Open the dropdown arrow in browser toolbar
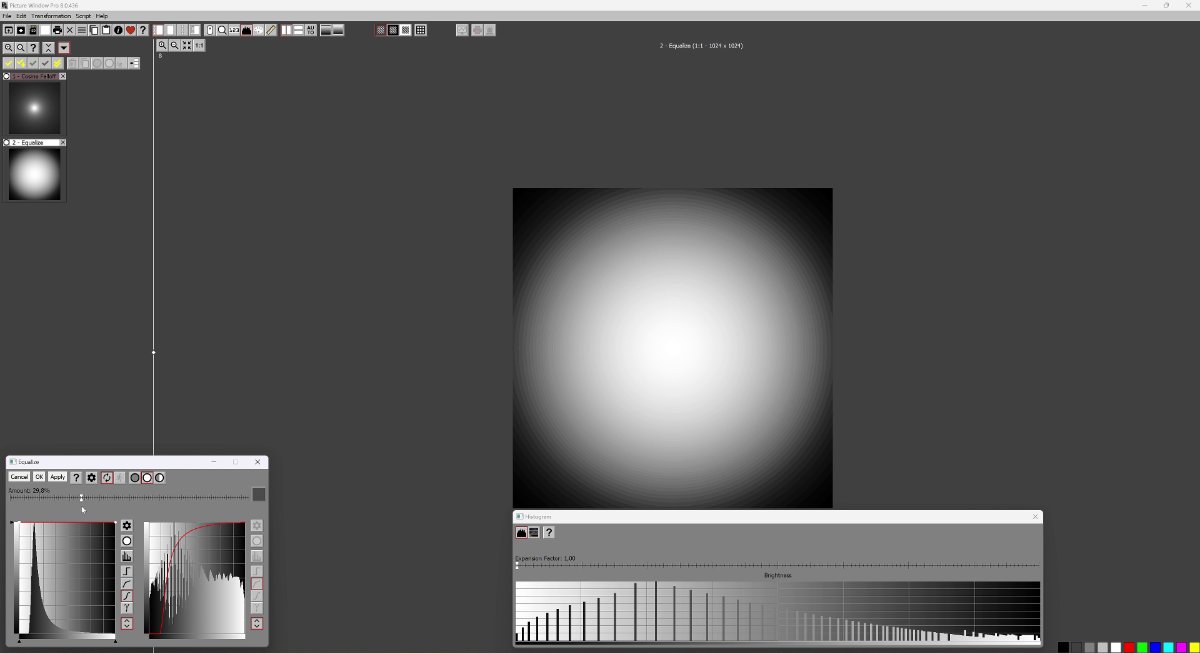The image size is (1200, 654). click(x=63, y=48)
